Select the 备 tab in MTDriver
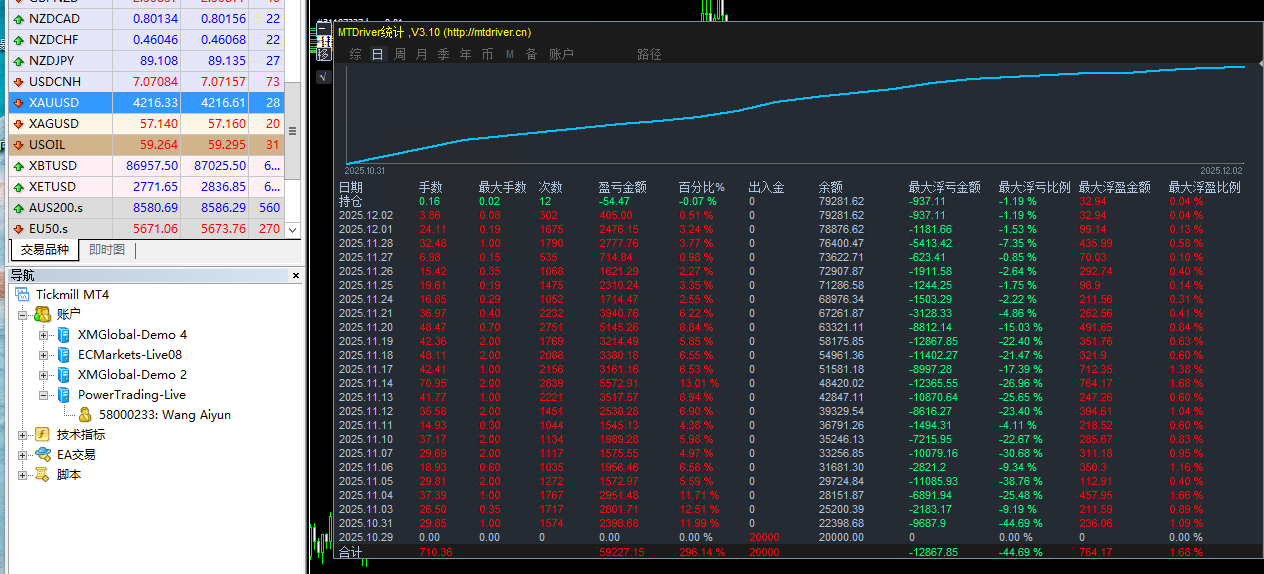 (x=532, y=54)
